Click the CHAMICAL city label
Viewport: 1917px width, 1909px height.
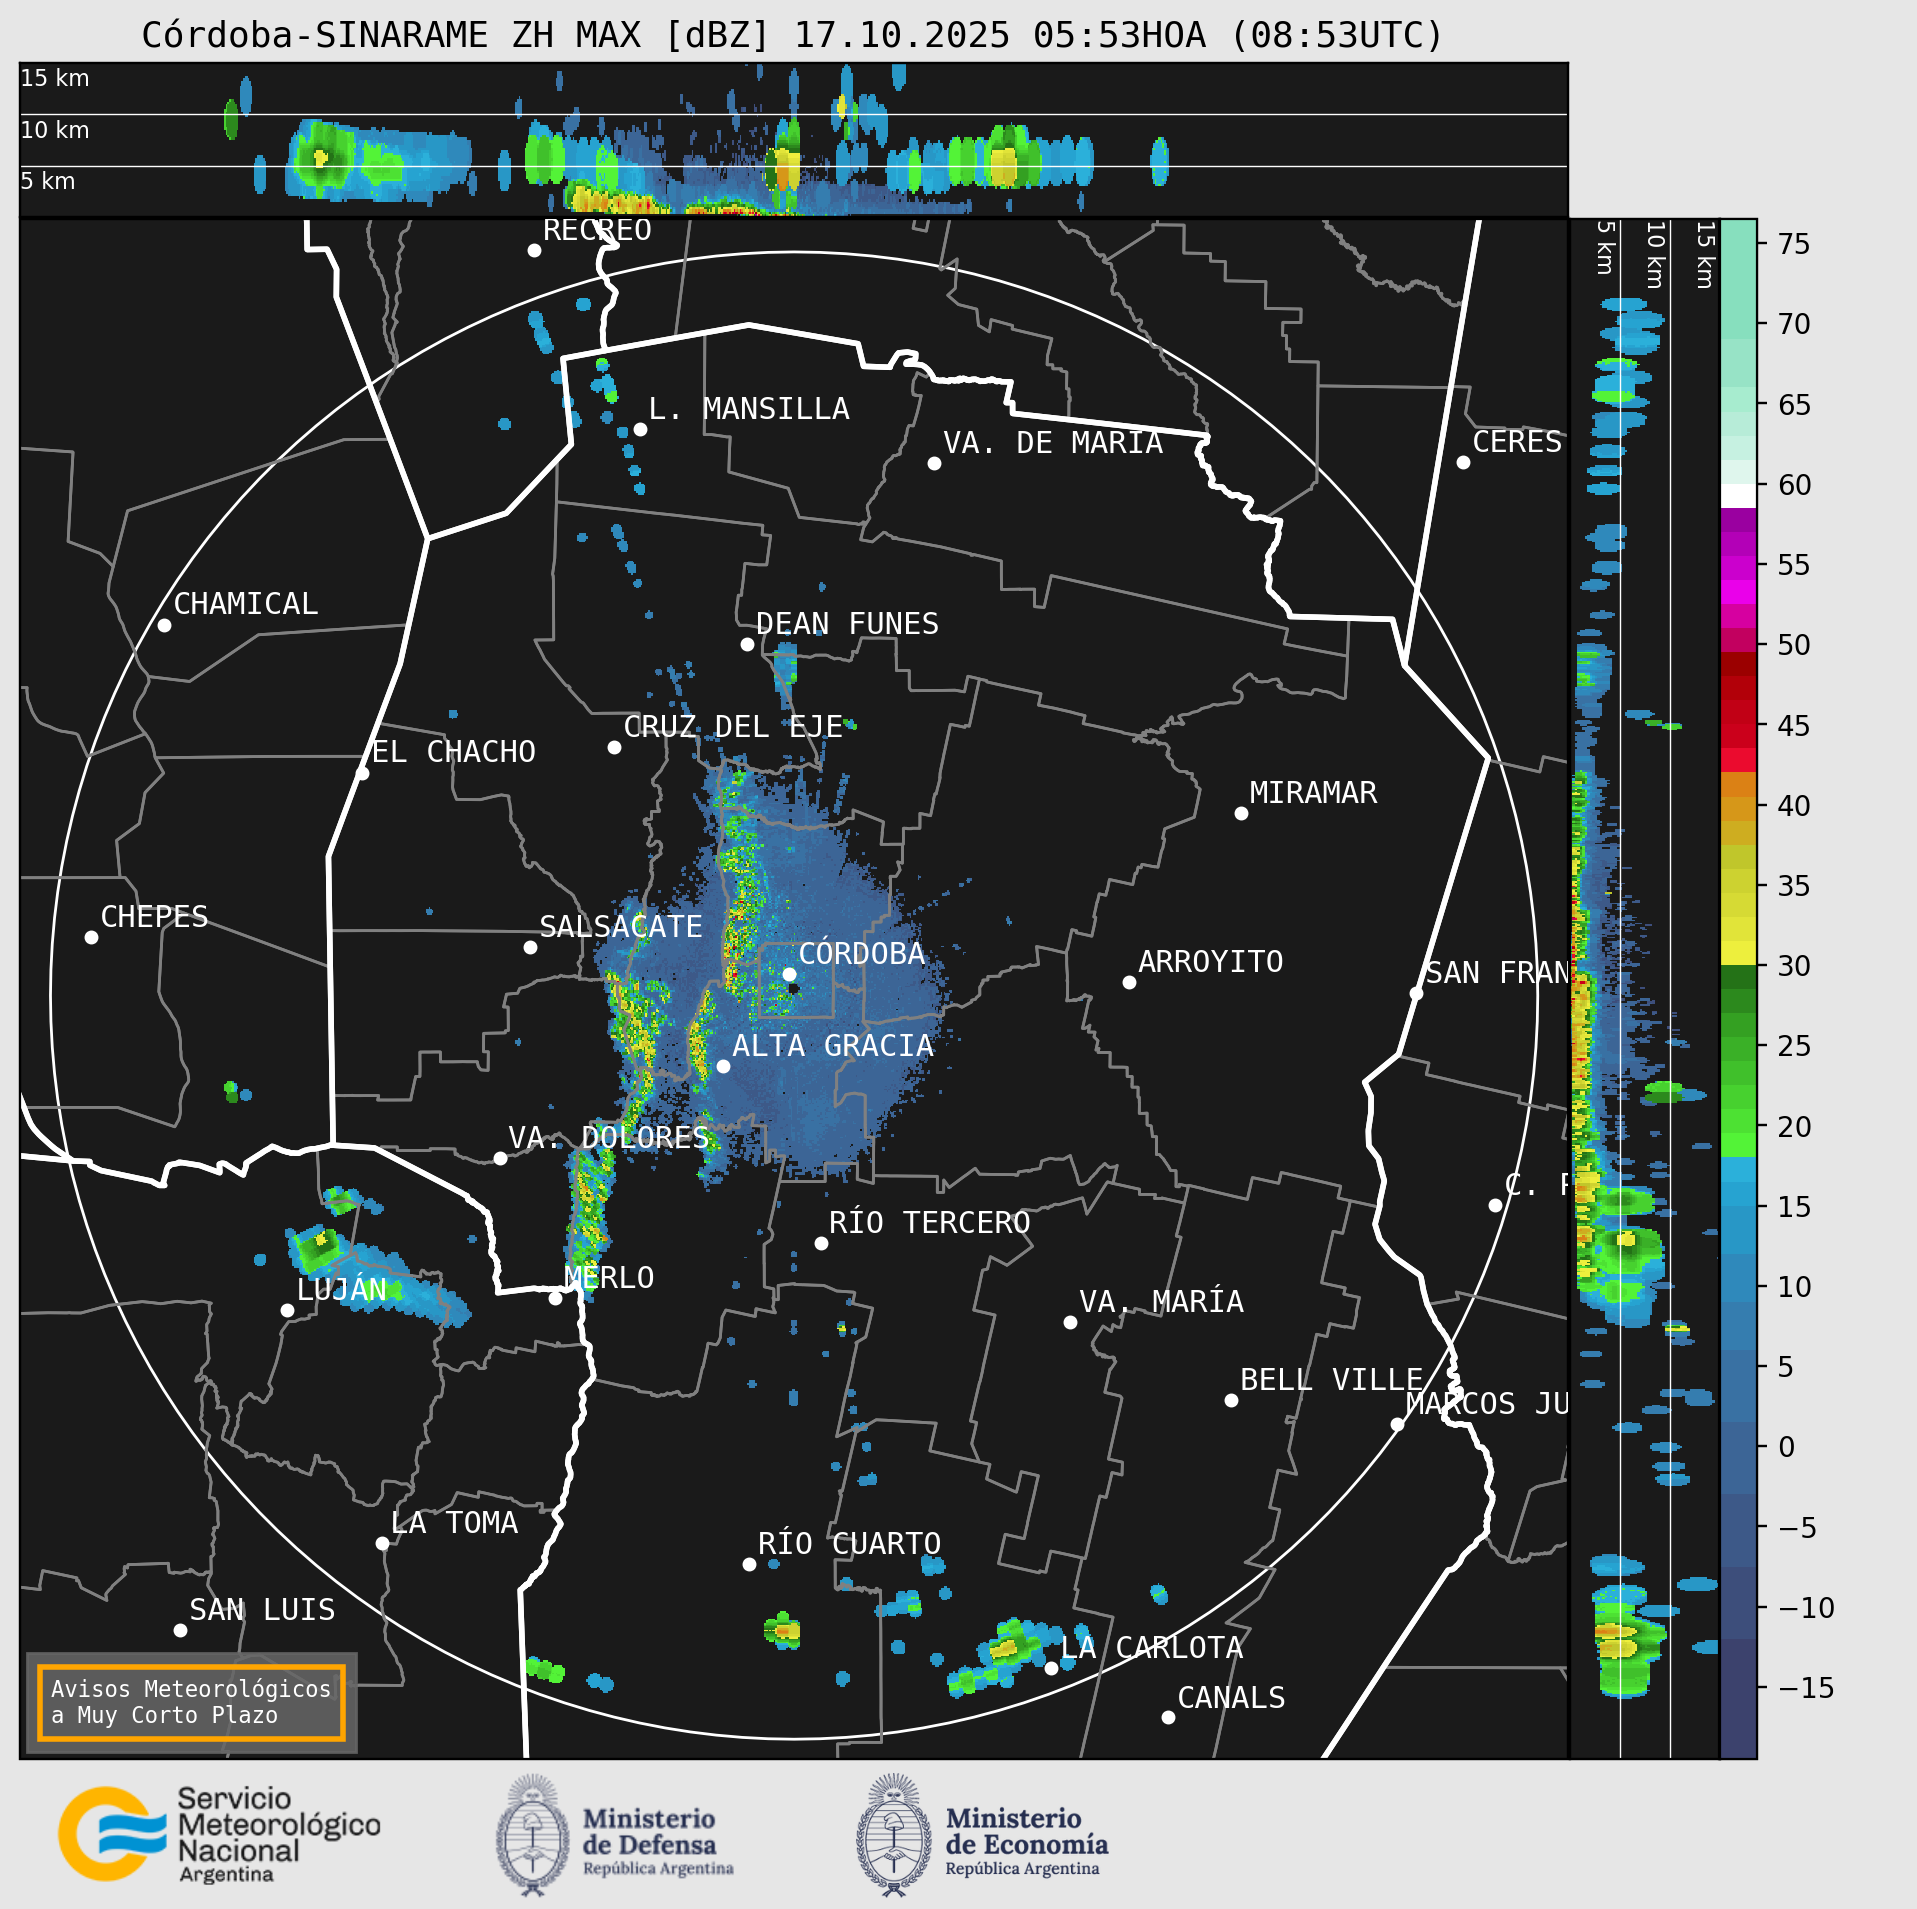click(x=246, y=604)
